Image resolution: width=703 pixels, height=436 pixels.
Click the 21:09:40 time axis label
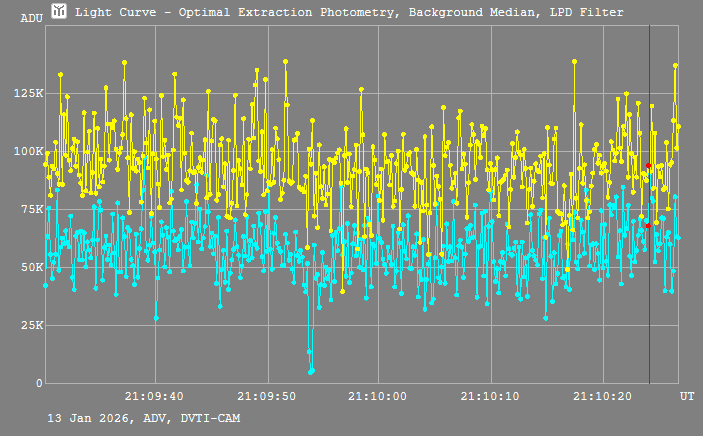click(x=154, y=397)
